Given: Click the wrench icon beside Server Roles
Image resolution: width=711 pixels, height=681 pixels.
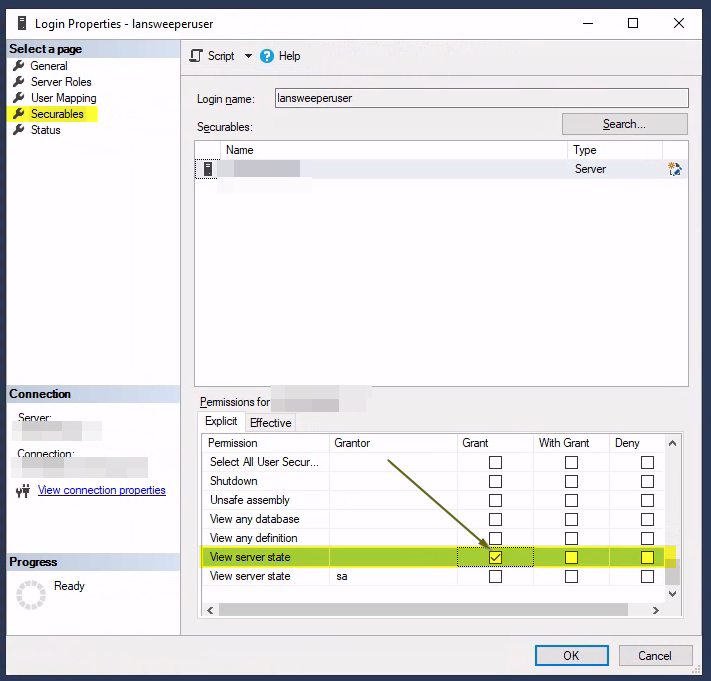Looking at the screenshot, I should (x=19, y=82).
